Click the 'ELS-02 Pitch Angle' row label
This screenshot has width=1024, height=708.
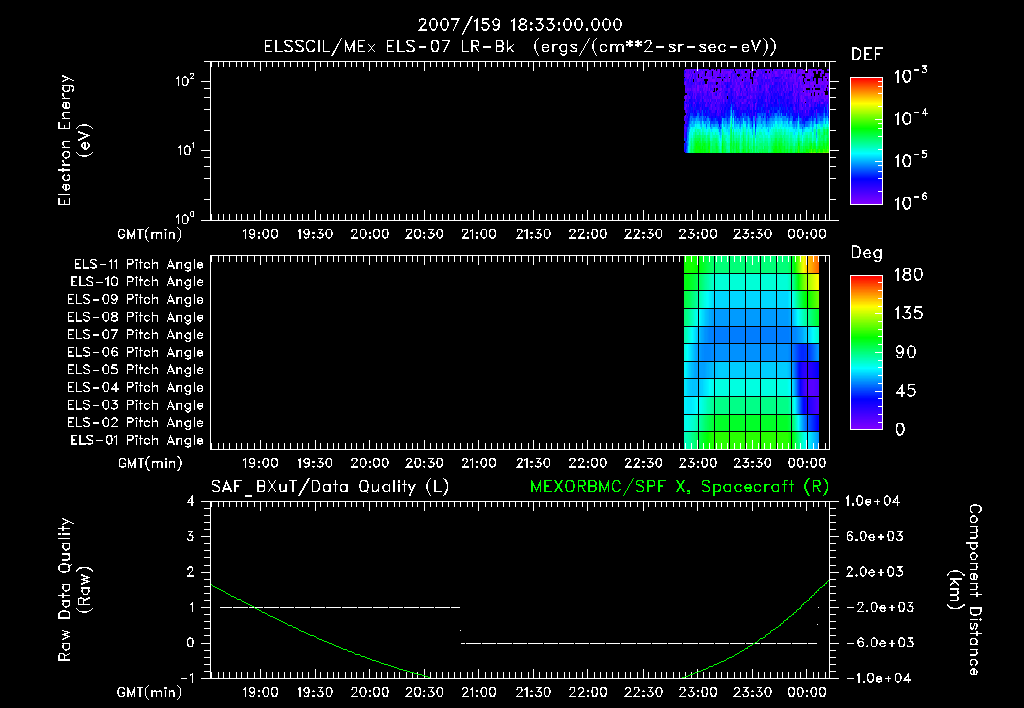click(x=136, y=423)
